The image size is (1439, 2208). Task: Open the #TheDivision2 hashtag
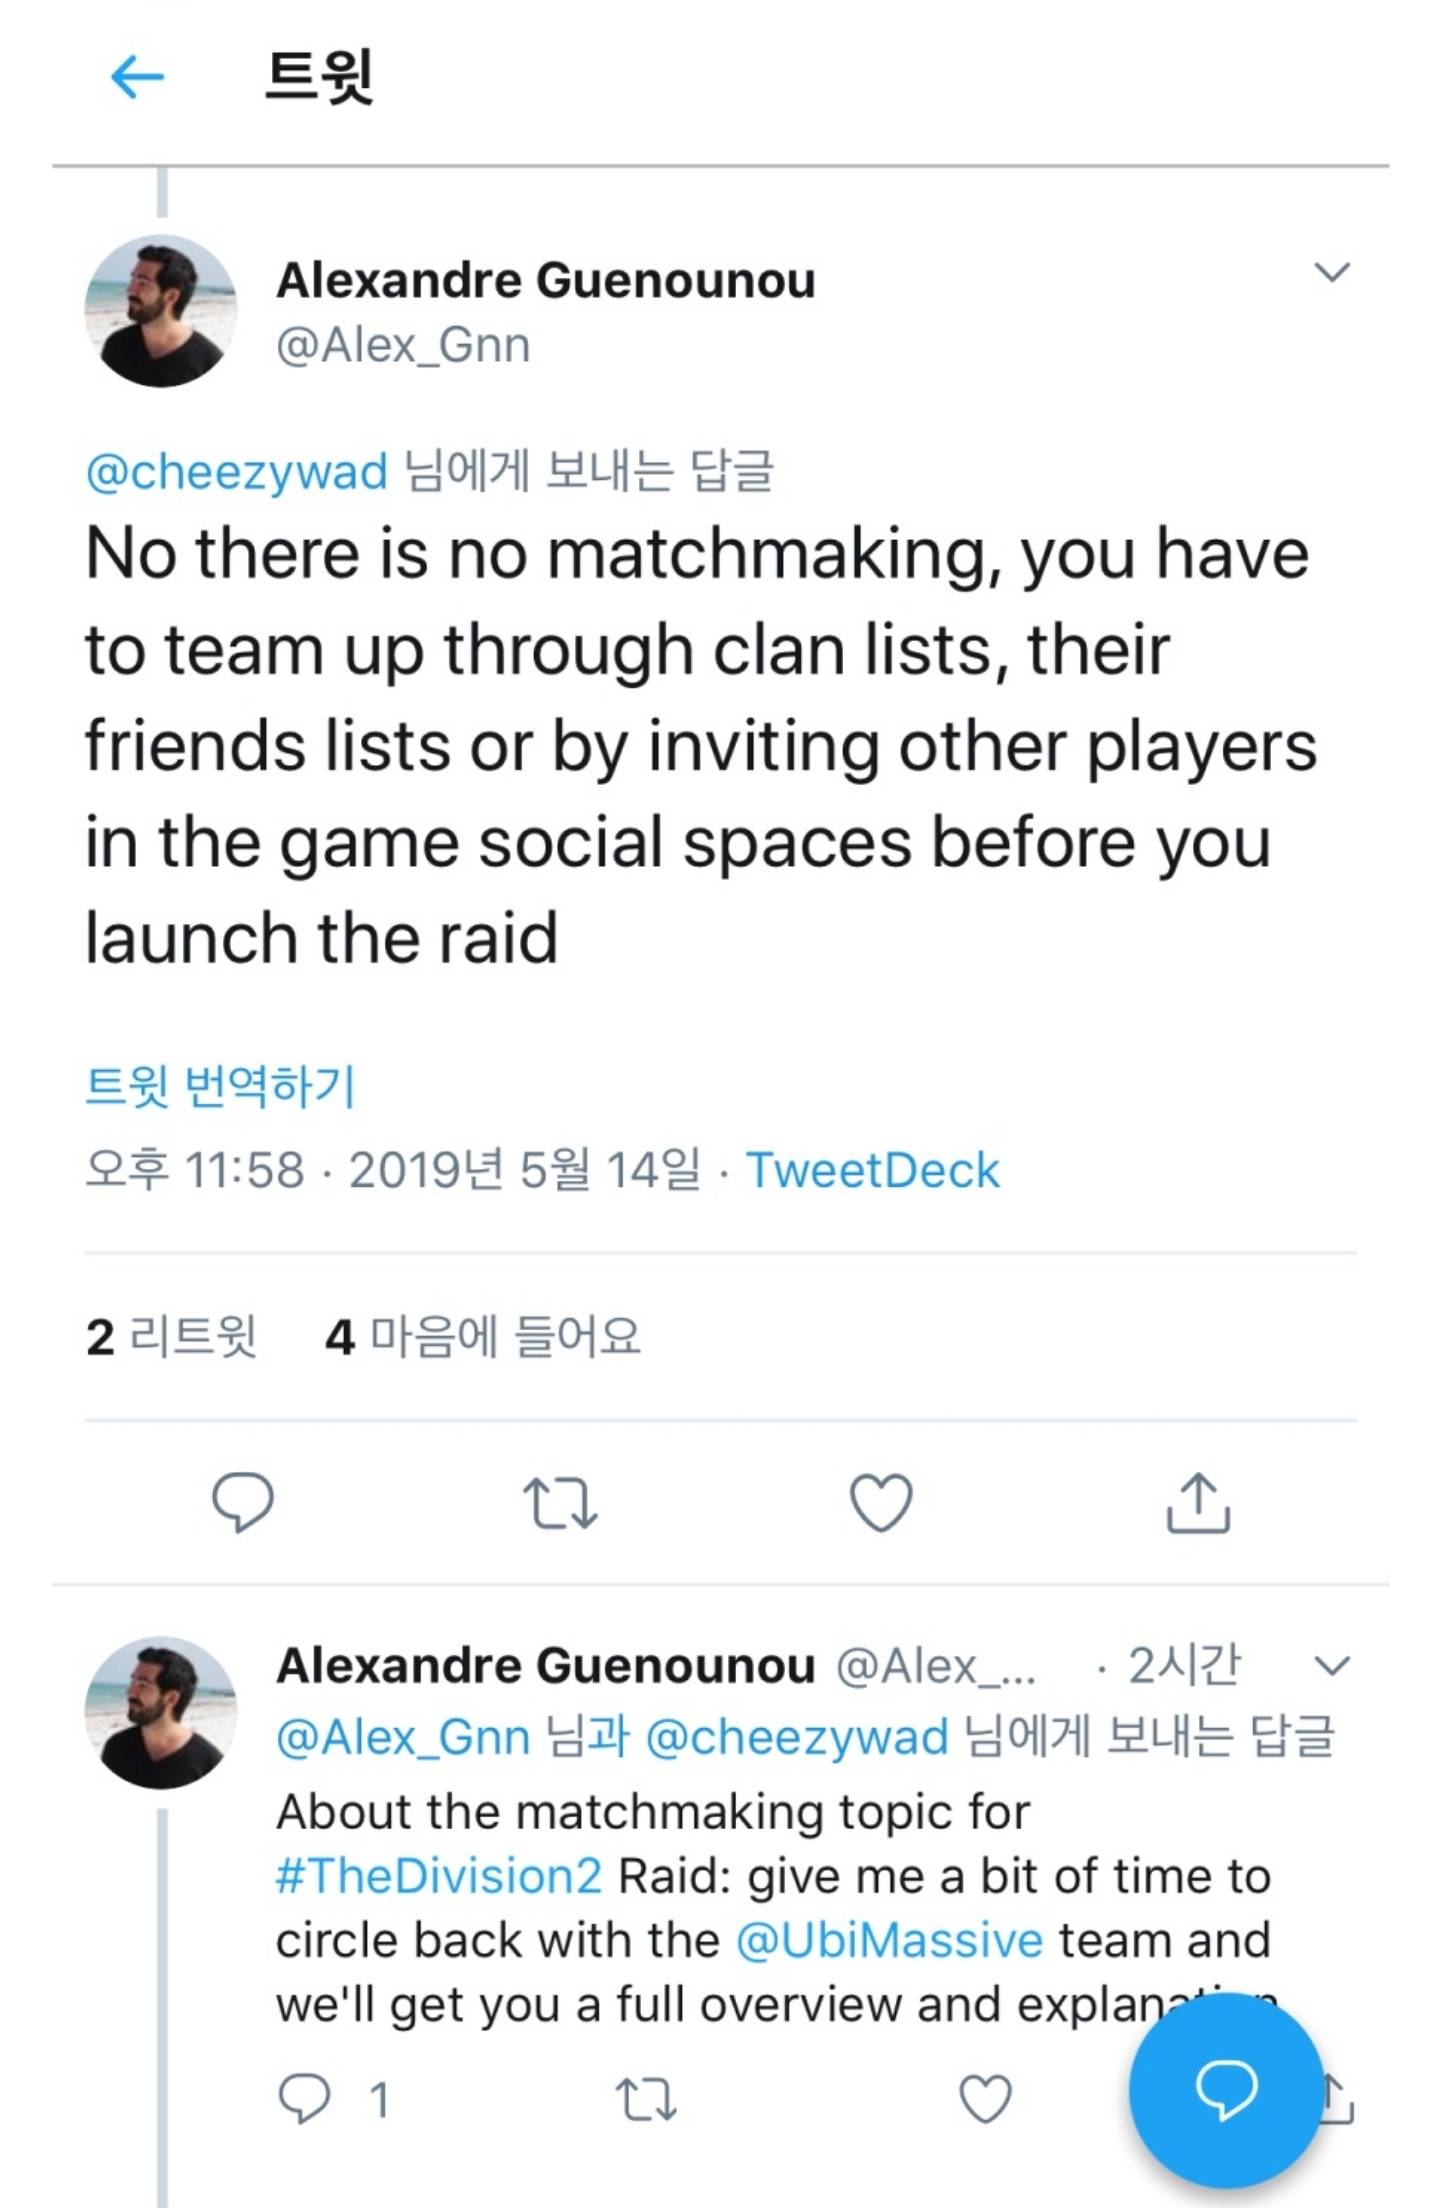tap(439, 1876)
